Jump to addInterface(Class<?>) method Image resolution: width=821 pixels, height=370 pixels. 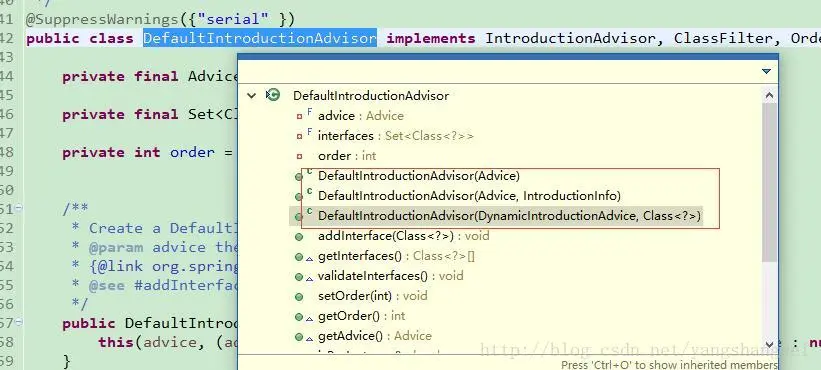(403, 236)
